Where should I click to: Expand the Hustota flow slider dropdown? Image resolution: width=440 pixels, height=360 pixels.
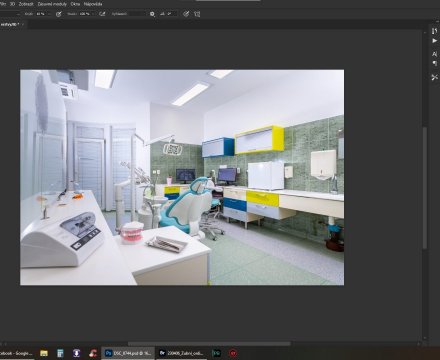(x=93, y=14)
